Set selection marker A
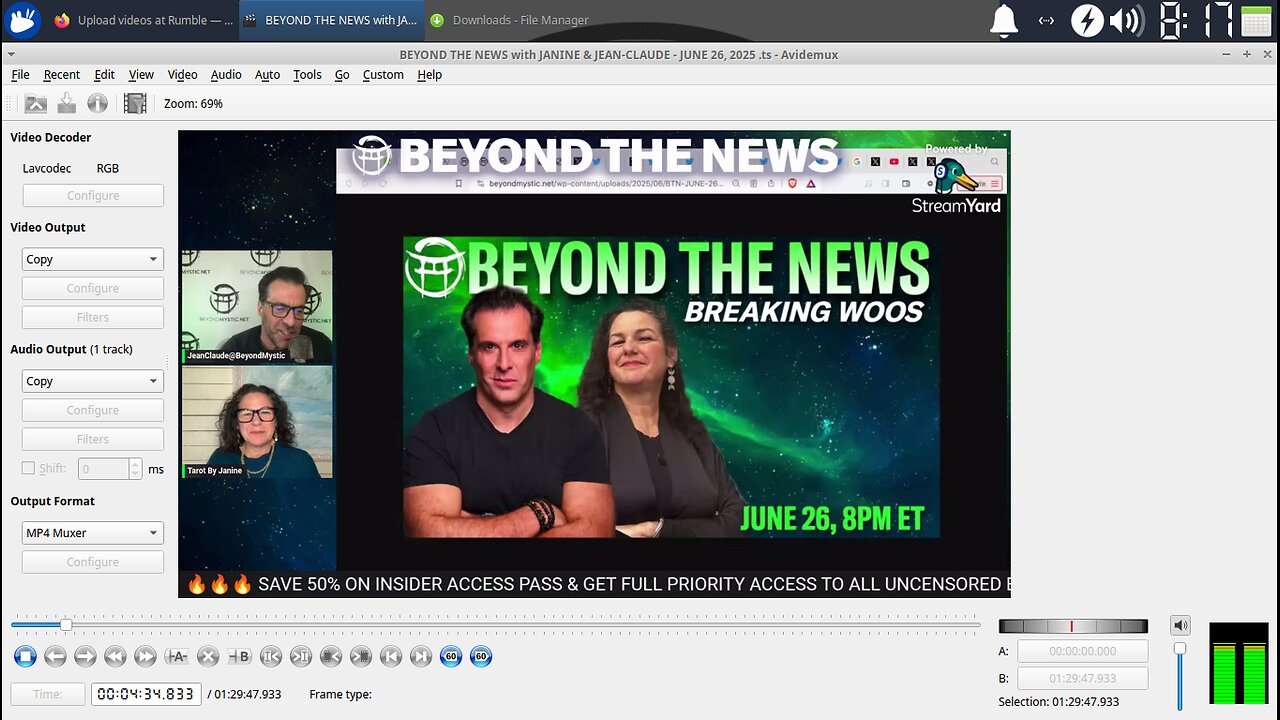The image size is (1280, 720). click(177, 657)
